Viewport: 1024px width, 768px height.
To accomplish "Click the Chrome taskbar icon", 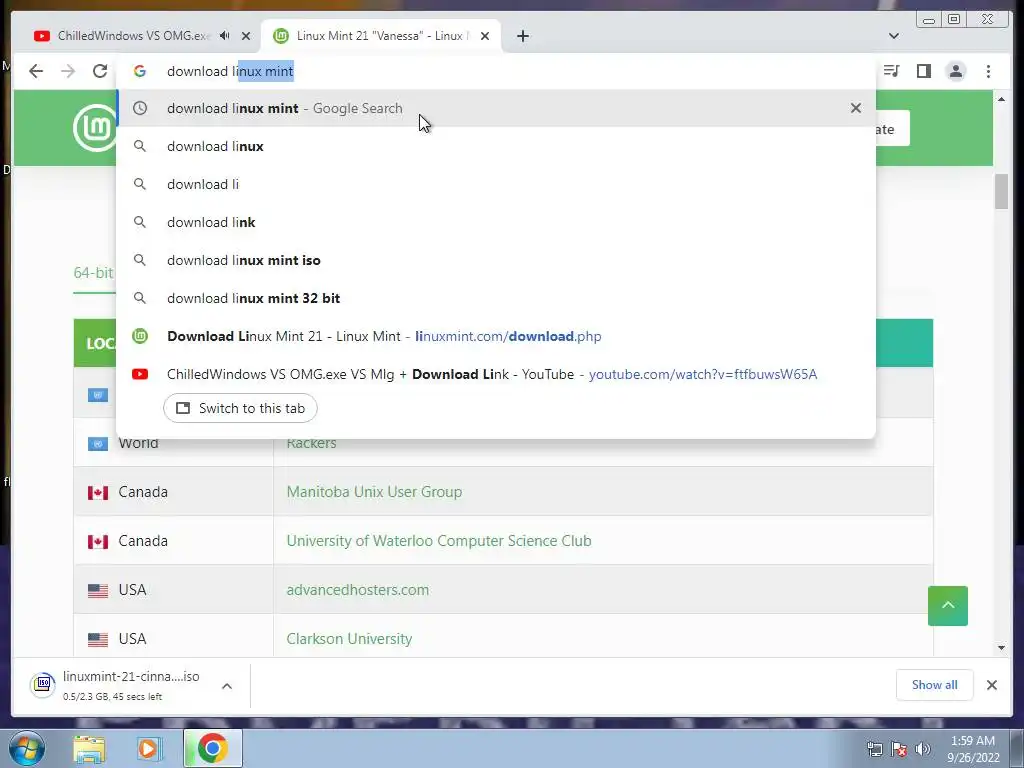I will (x=212, y=748).
